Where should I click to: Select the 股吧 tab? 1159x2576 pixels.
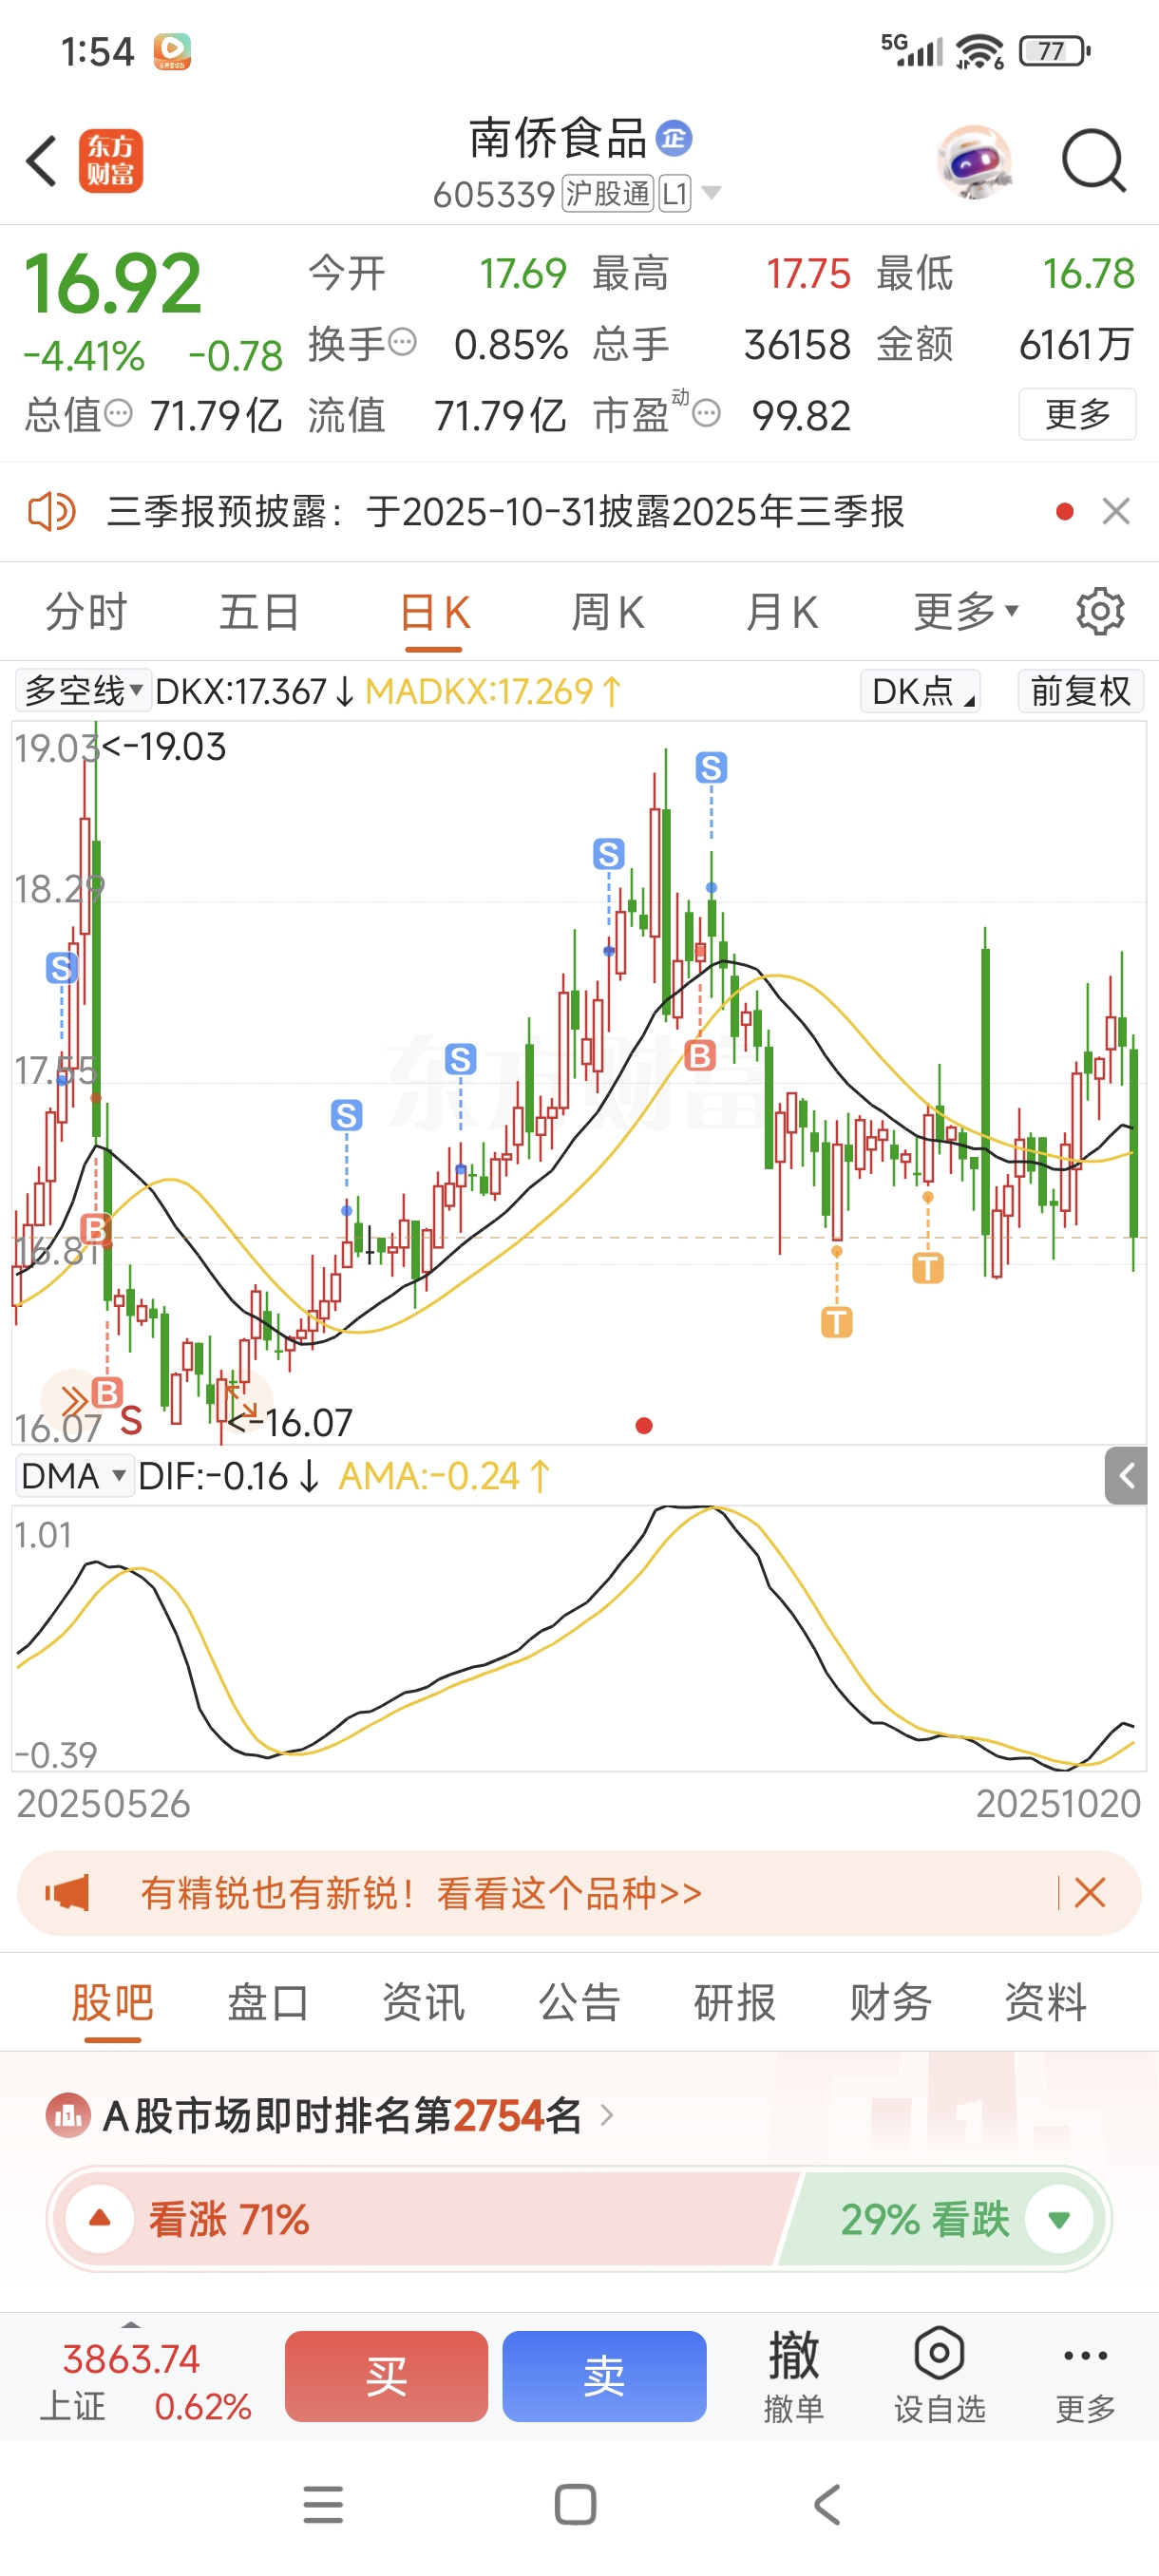tap(112, 2003)
